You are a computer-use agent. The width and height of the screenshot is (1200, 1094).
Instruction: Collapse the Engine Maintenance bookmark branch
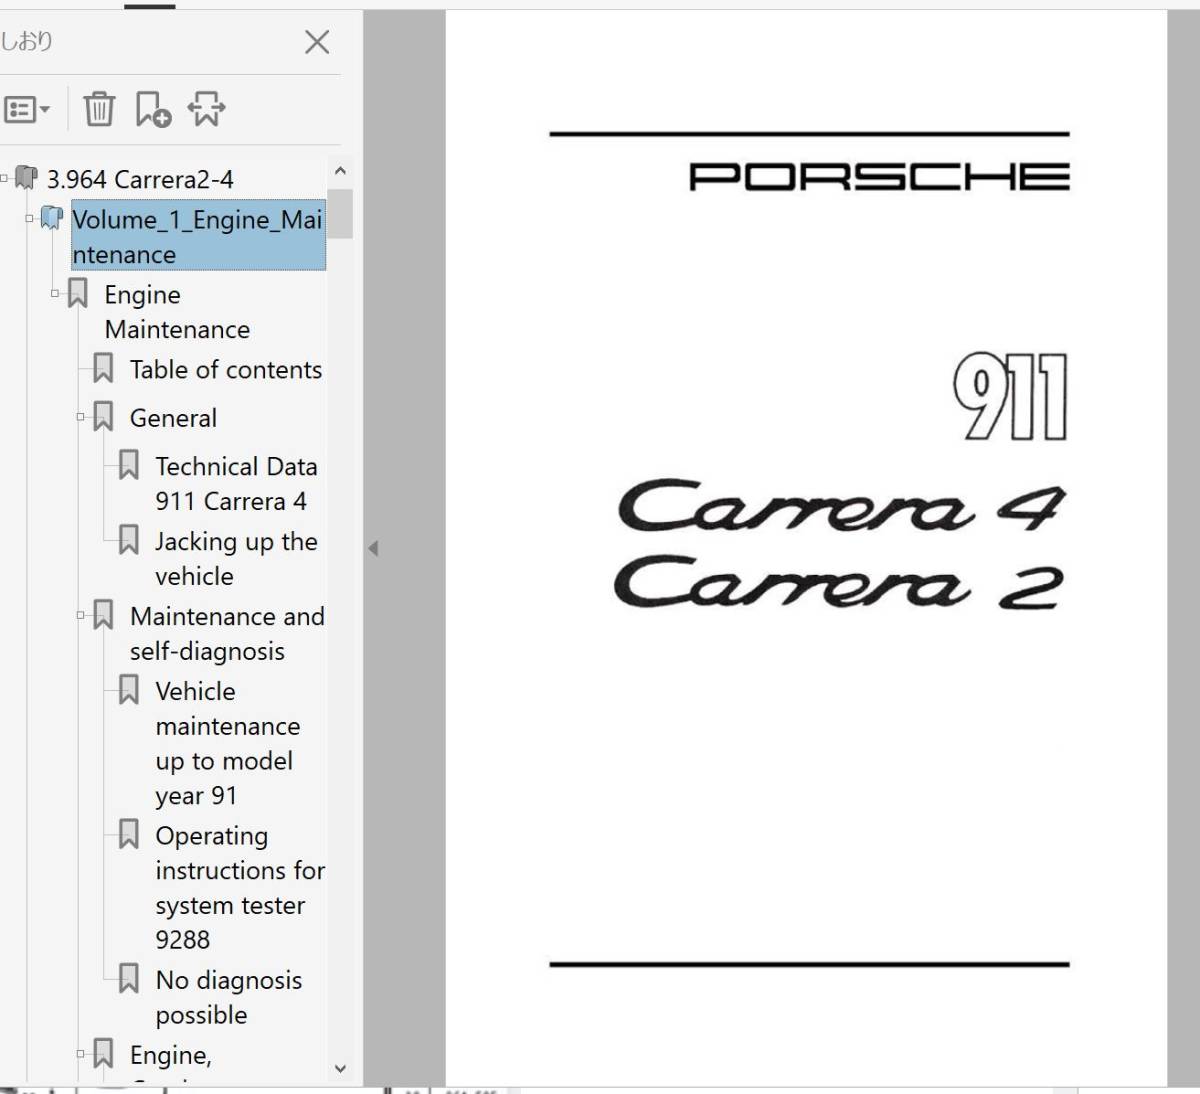(55, 294)
